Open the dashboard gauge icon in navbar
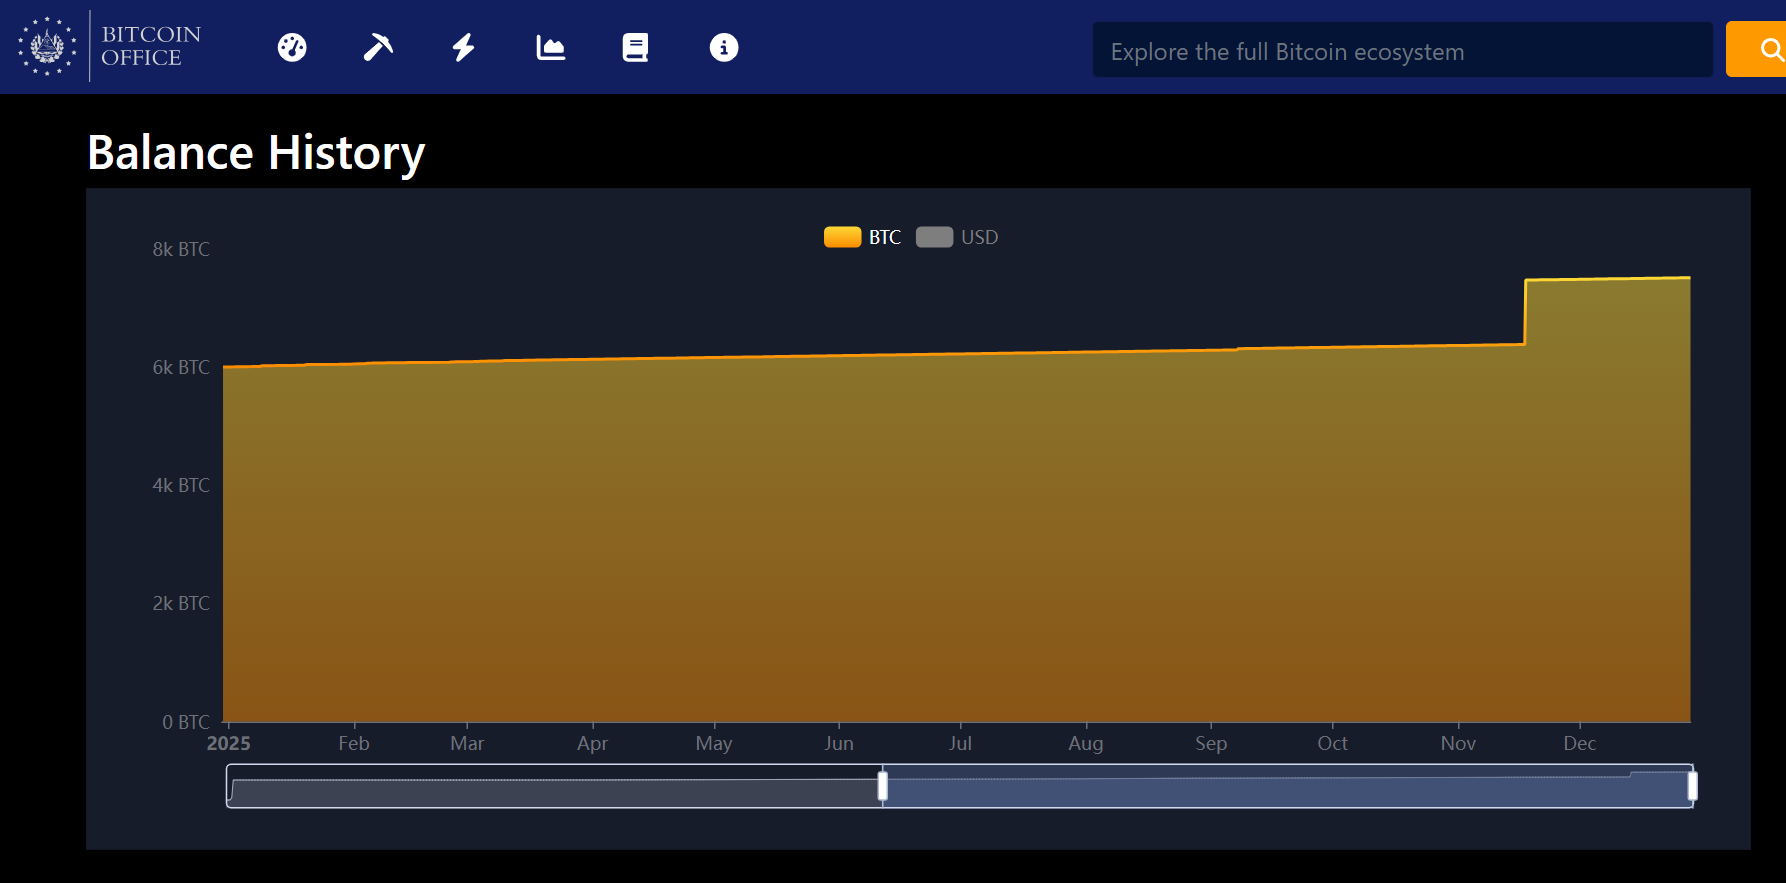1786x883 pixels. 292,47
